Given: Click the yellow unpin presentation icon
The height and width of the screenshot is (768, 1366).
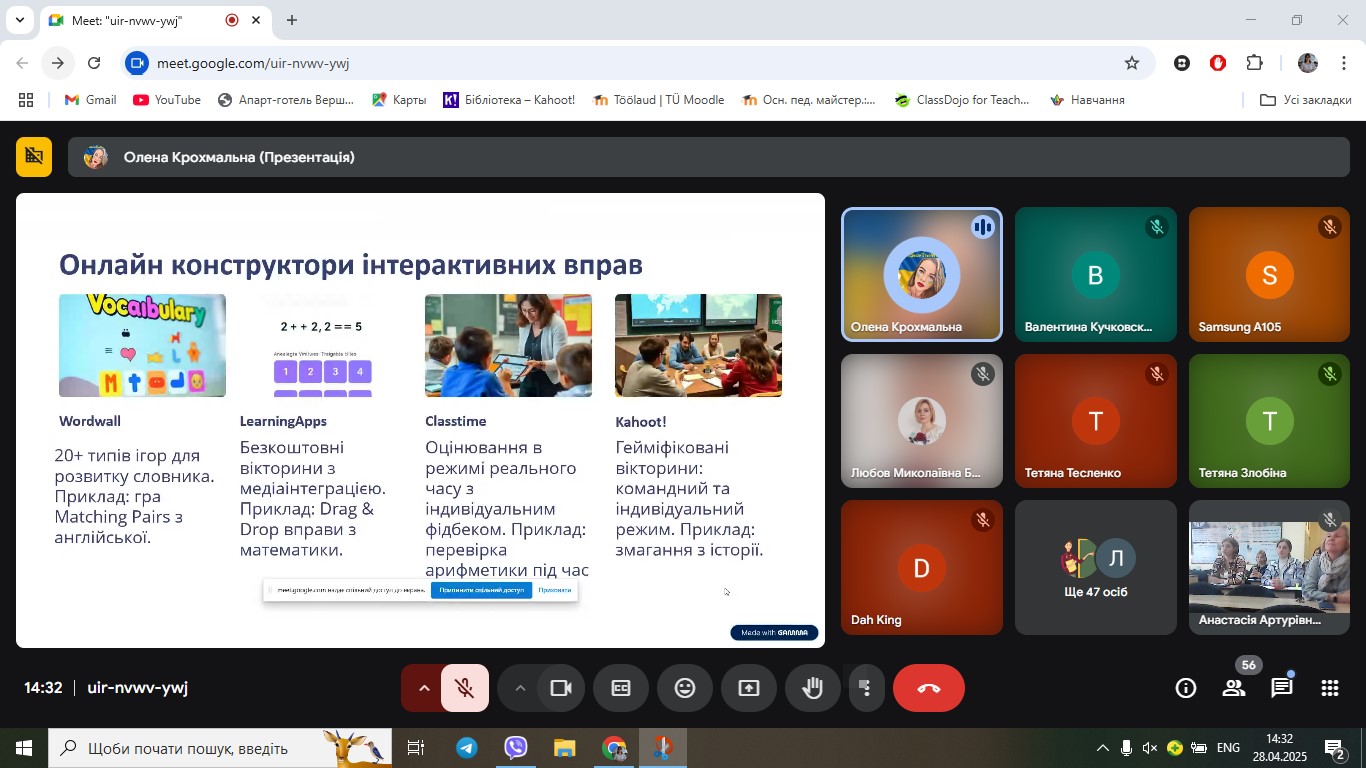Looking at the screenshot, I should coord(34,157).
